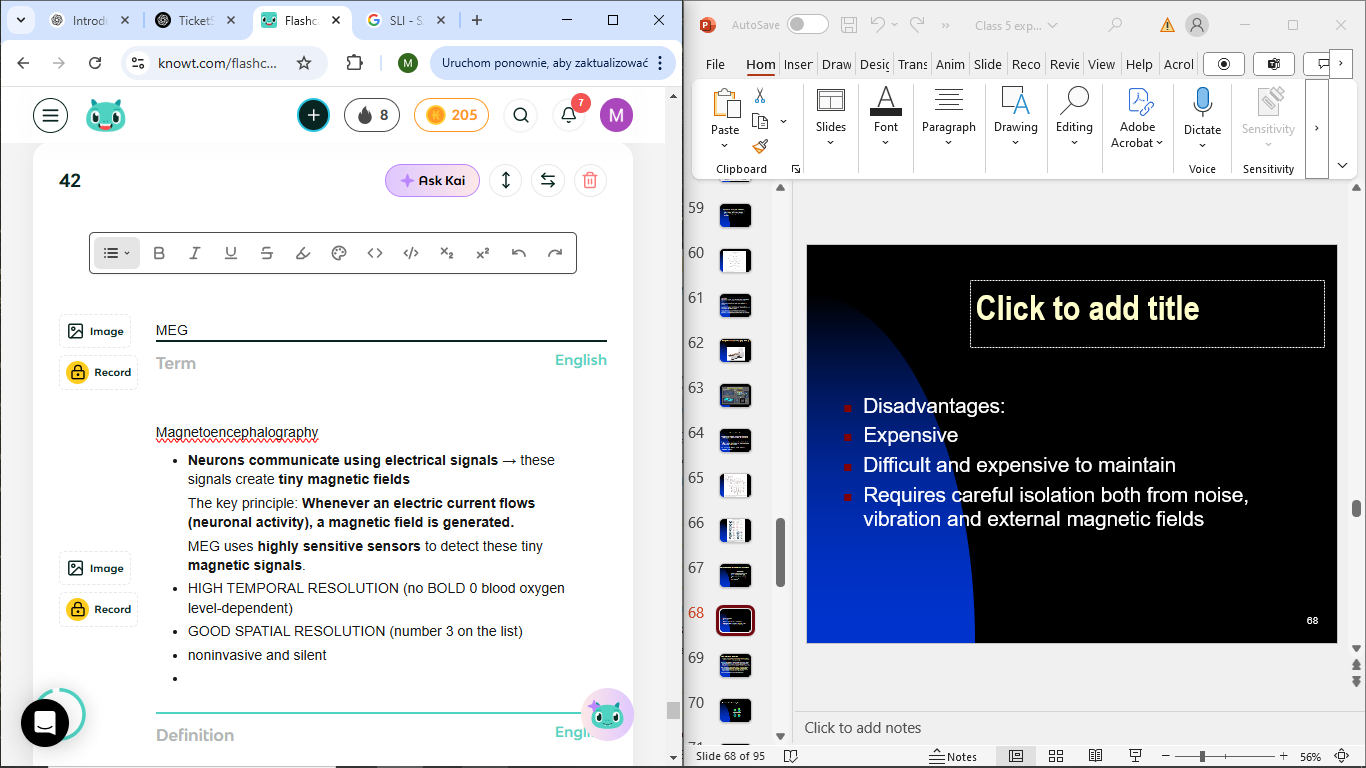The width and height of the screenshot is (1366, 768).
Task: Expand the Chrome tab search dropdown
Action: point(22,20)
